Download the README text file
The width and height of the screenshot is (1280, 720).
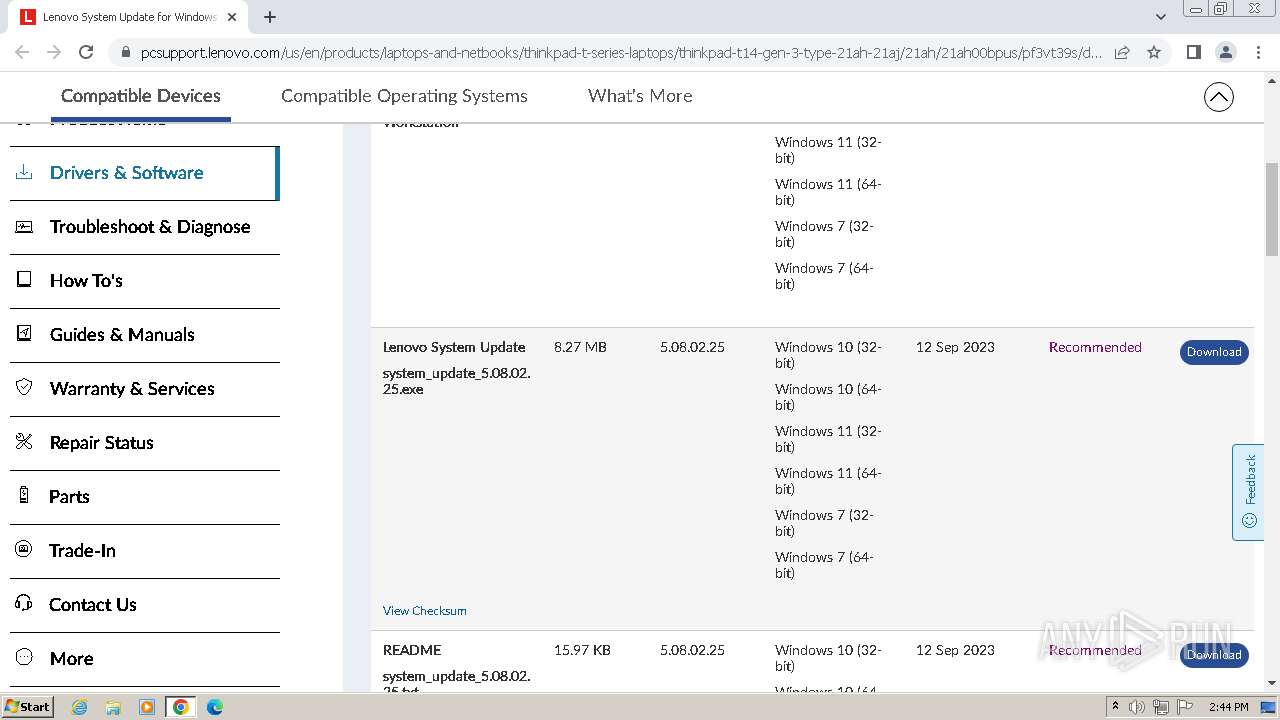coord(1214,655)
